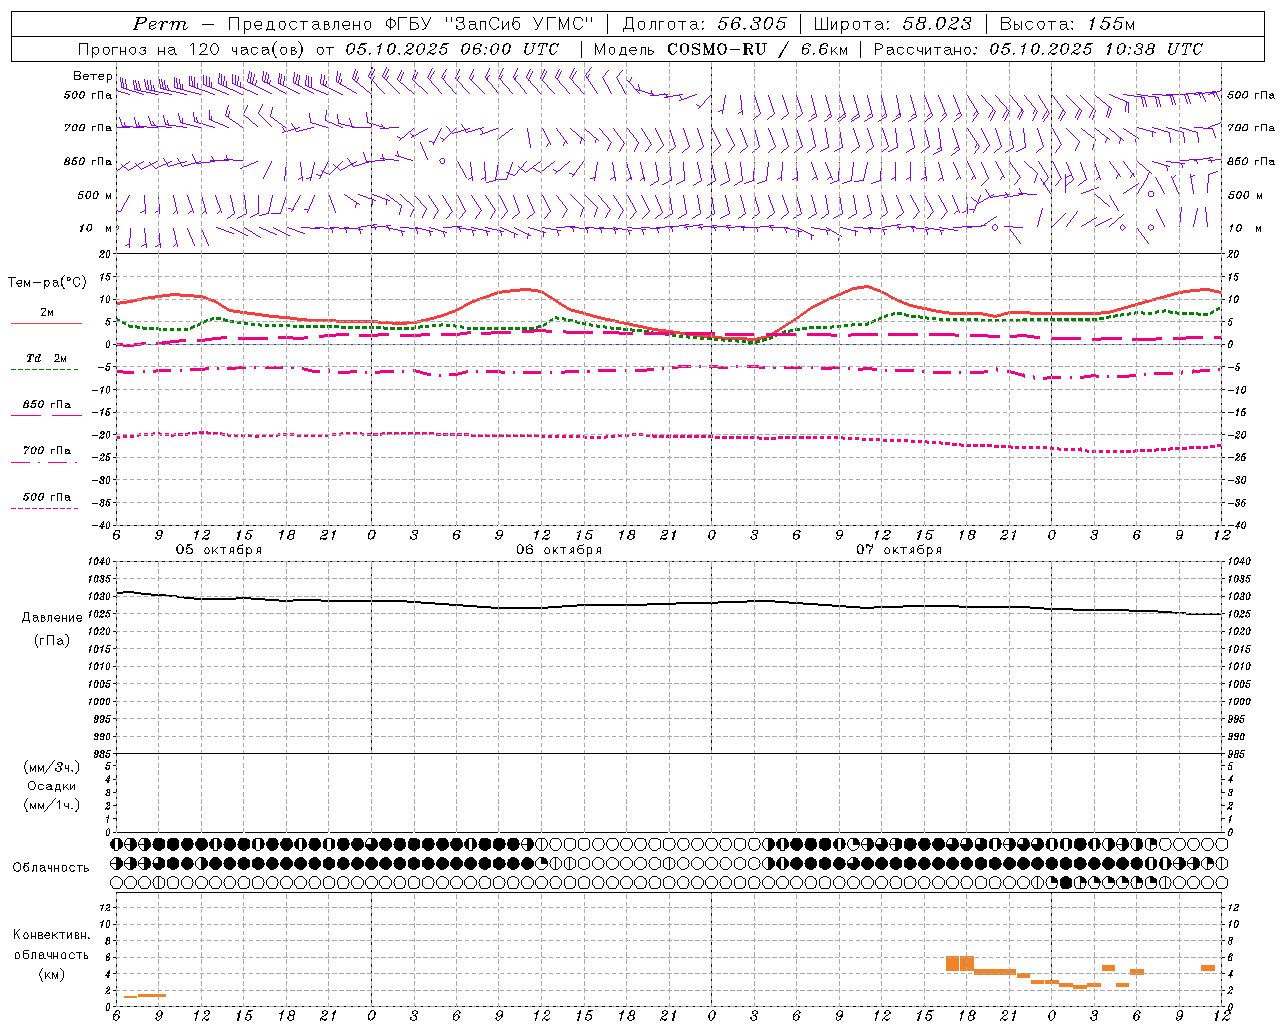Screen dimensions: 1280x1024
Task: Select the "Широта: 58.023" header field
Action: click(x=892, y=24)
